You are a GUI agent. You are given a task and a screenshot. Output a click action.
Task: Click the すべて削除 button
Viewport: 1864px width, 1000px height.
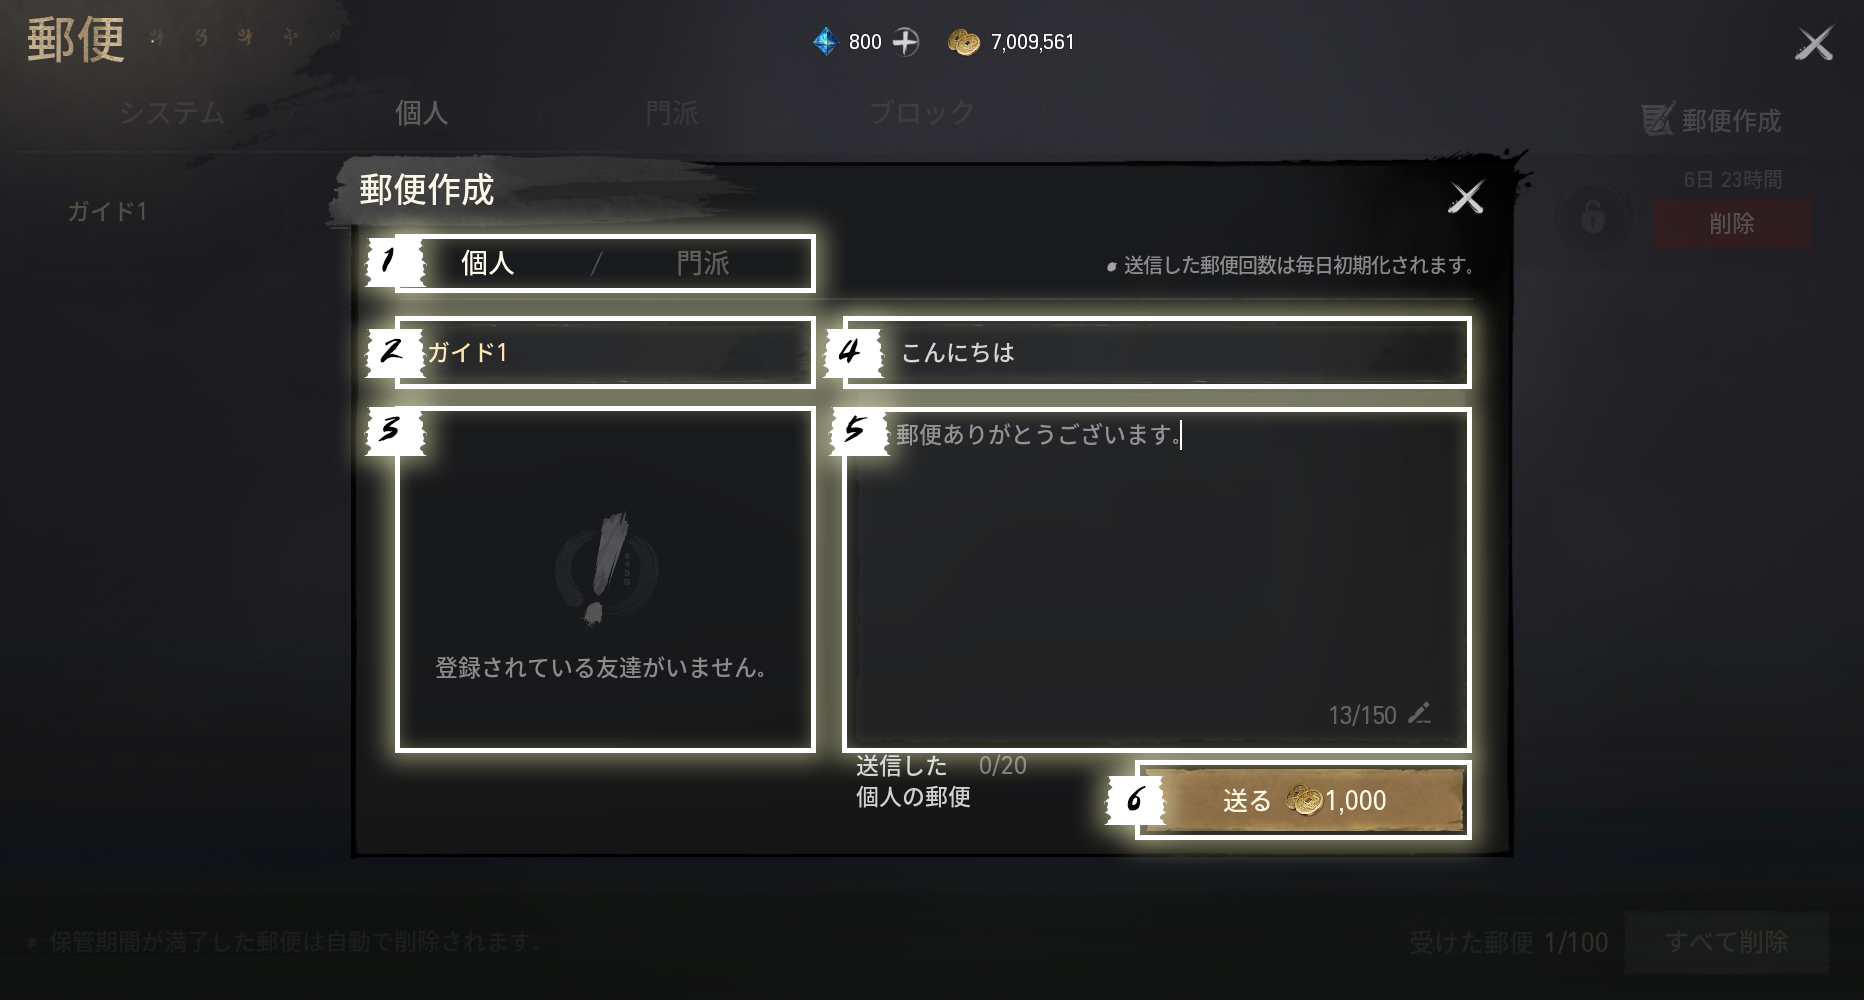point(1727,941)
